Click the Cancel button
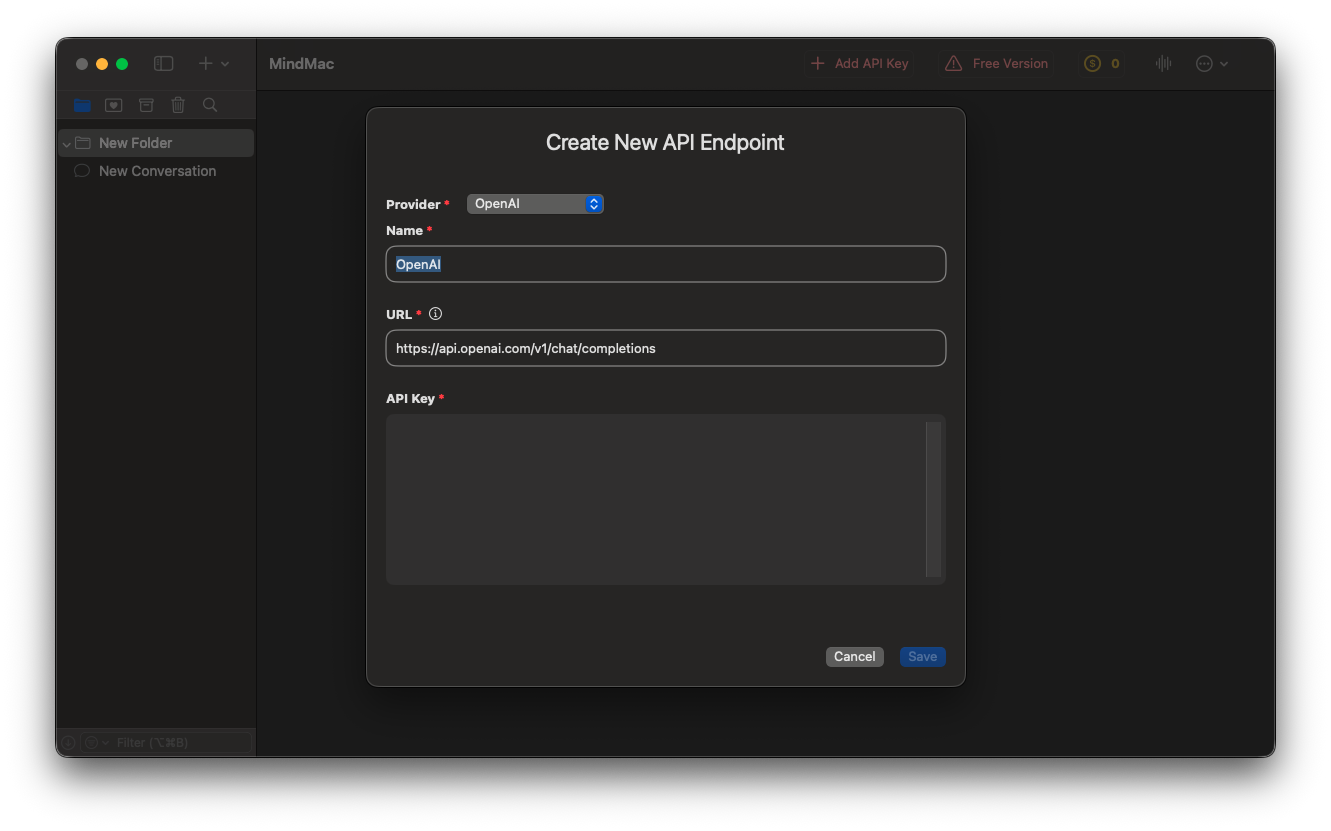Screen dimensions: 1331x831 click(x=855, y=657)
